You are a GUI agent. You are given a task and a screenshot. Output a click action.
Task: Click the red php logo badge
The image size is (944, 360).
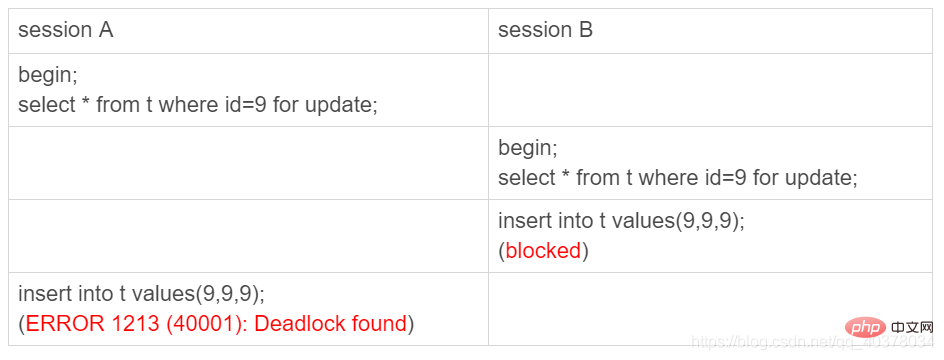tap(865, 327)
